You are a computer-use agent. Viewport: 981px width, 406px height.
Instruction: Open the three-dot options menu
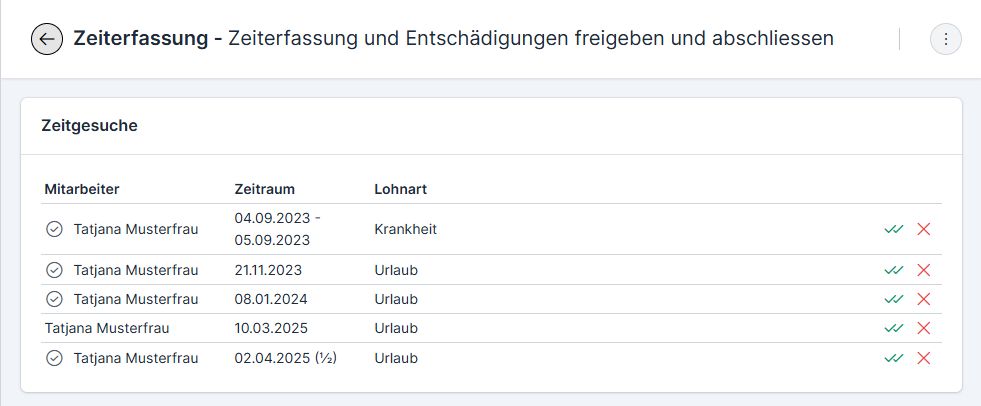pyautogui.click(x=946, y=39)
